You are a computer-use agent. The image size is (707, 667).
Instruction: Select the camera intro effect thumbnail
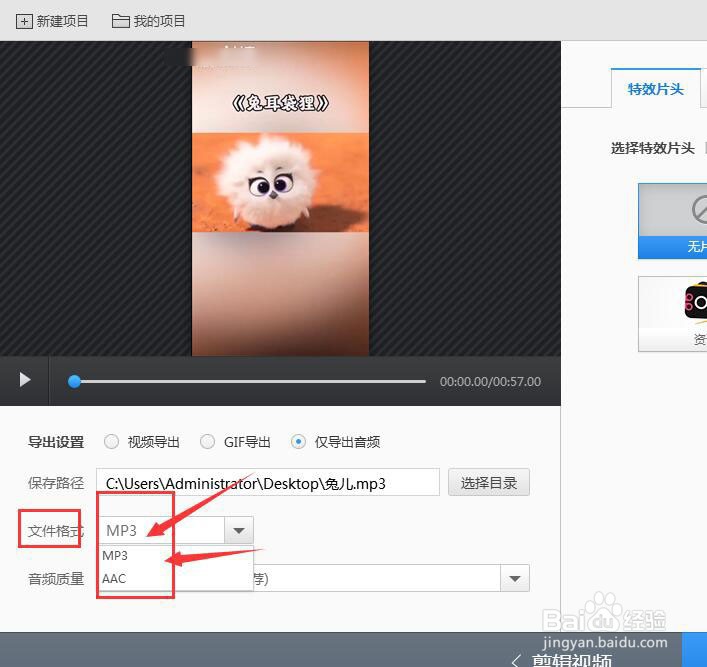(673, 314)
